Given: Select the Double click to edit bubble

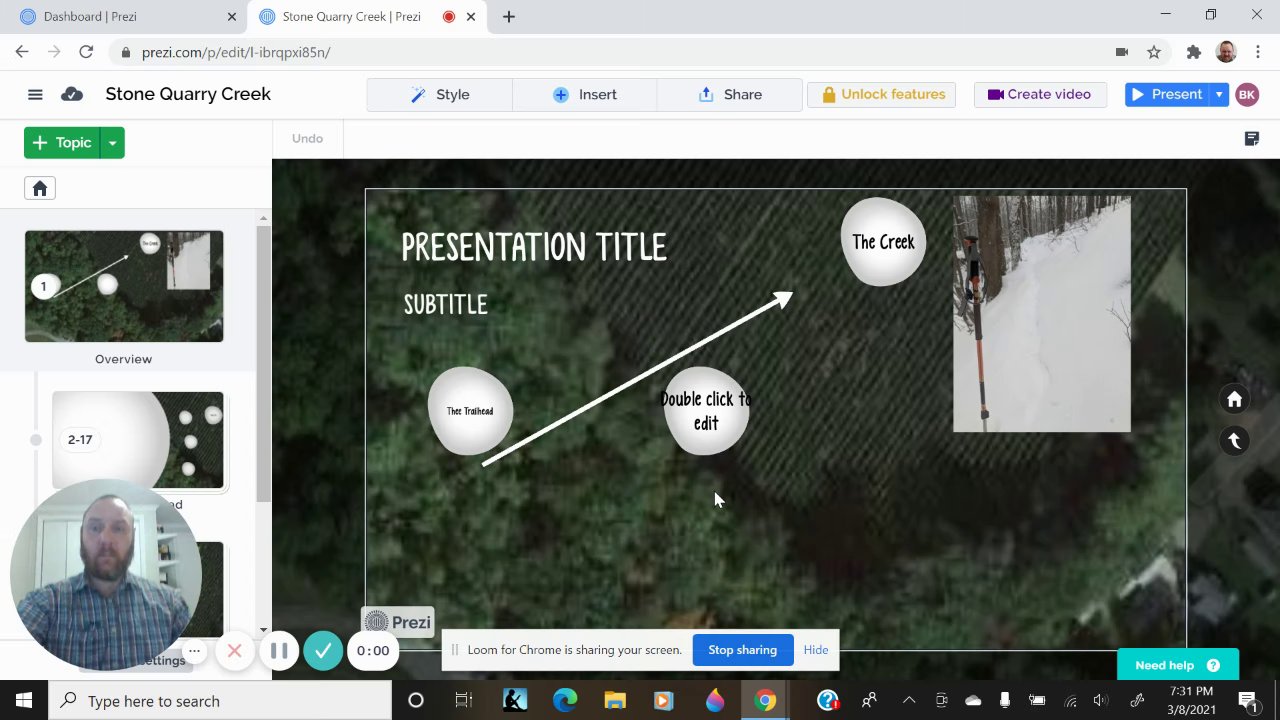Looking at the screenshot, I should click(x=706, y=411).
